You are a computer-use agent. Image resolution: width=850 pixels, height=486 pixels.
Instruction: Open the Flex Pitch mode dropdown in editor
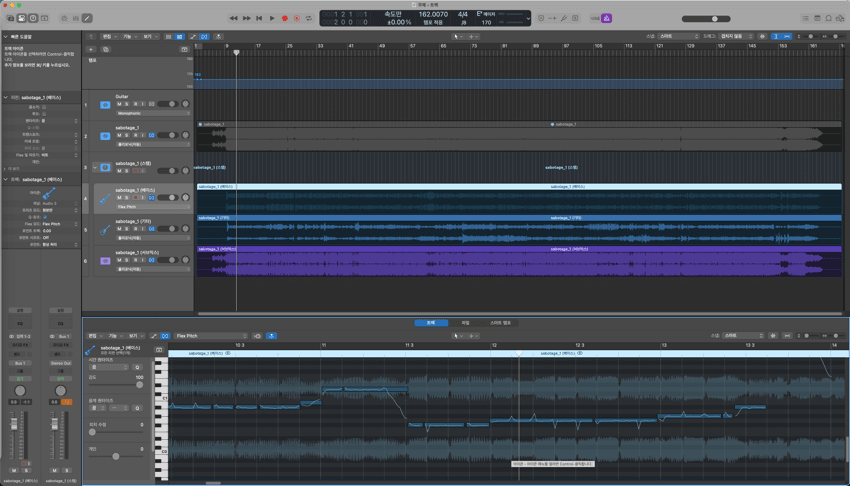point(210,336)
